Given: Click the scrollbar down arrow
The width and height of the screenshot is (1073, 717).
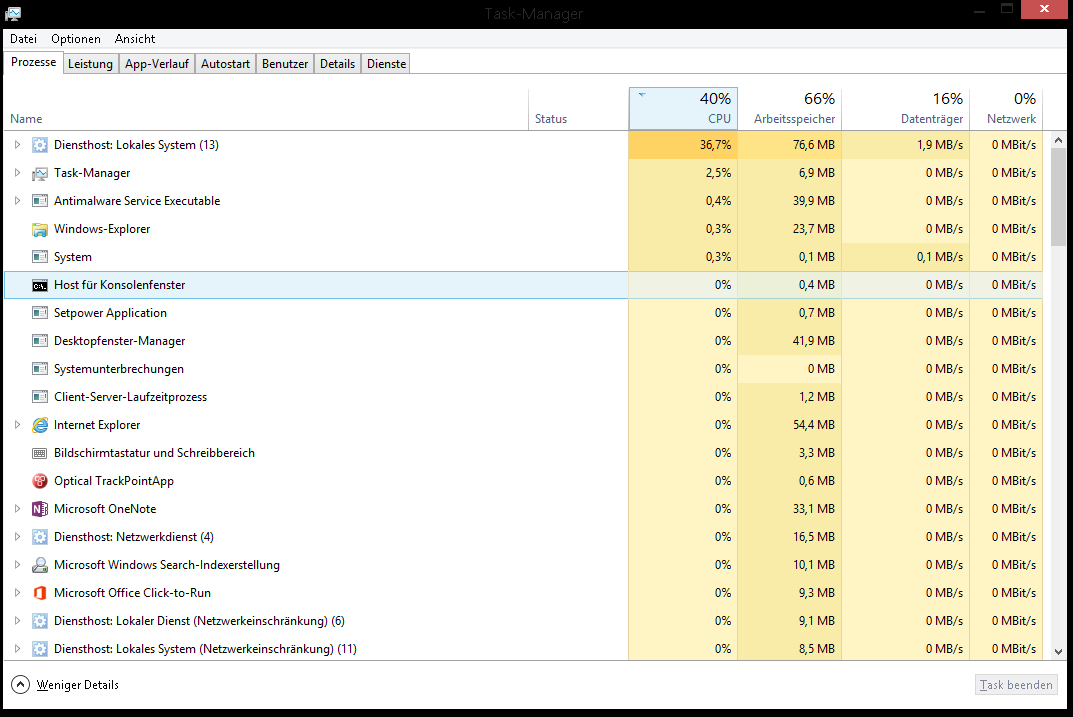Looking at the screenshot, I should pos(1058,652).
